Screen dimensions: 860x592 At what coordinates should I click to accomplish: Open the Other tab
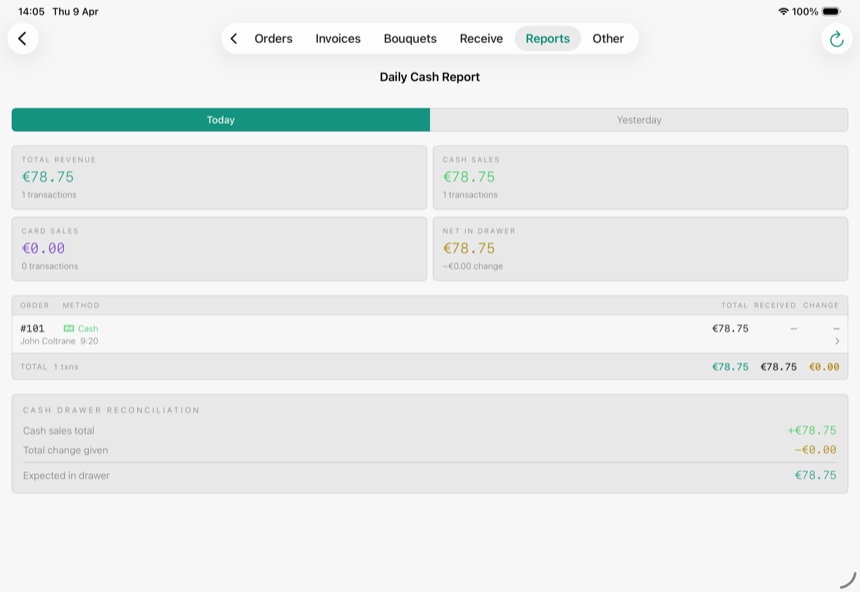click(608, 38)
